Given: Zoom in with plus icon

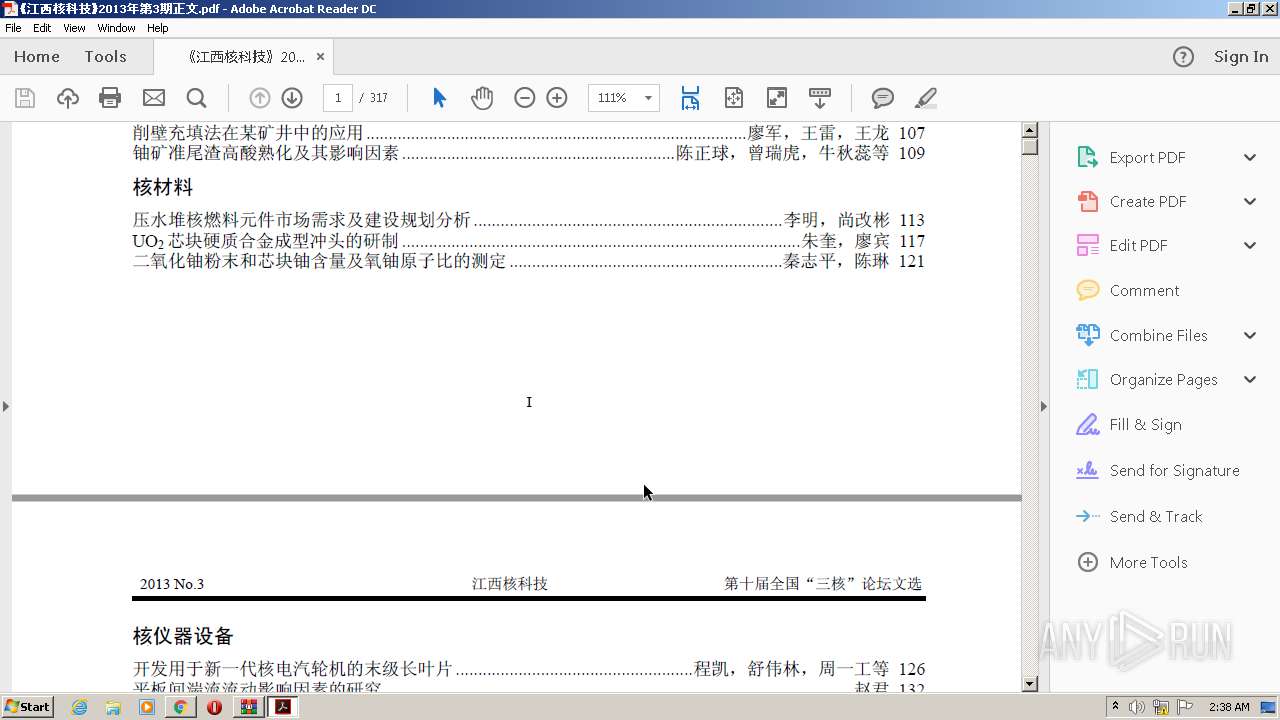Looking at the screenshot, I should (x=557, y=98).
